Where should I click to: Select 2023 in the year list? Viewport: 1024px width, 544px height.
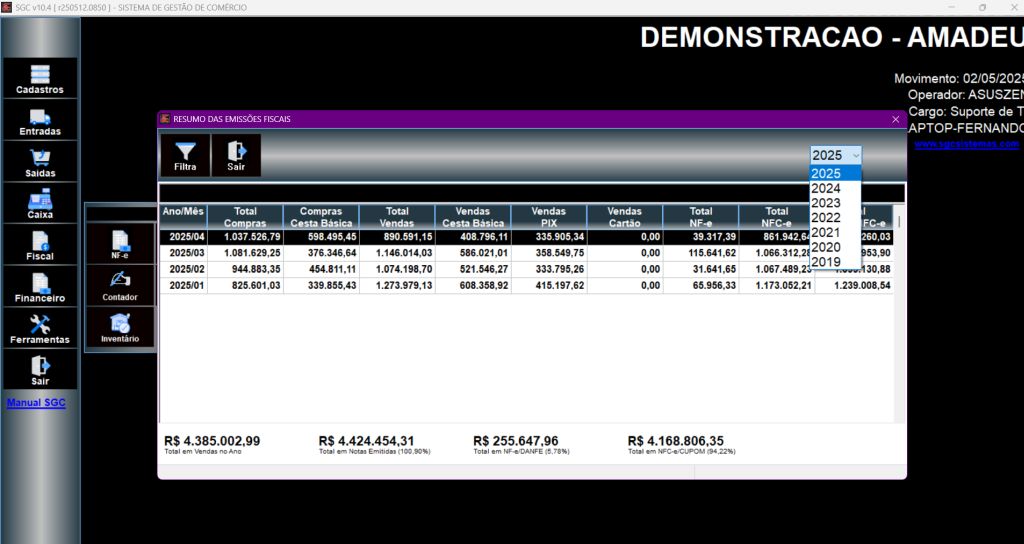click(835, 203)
